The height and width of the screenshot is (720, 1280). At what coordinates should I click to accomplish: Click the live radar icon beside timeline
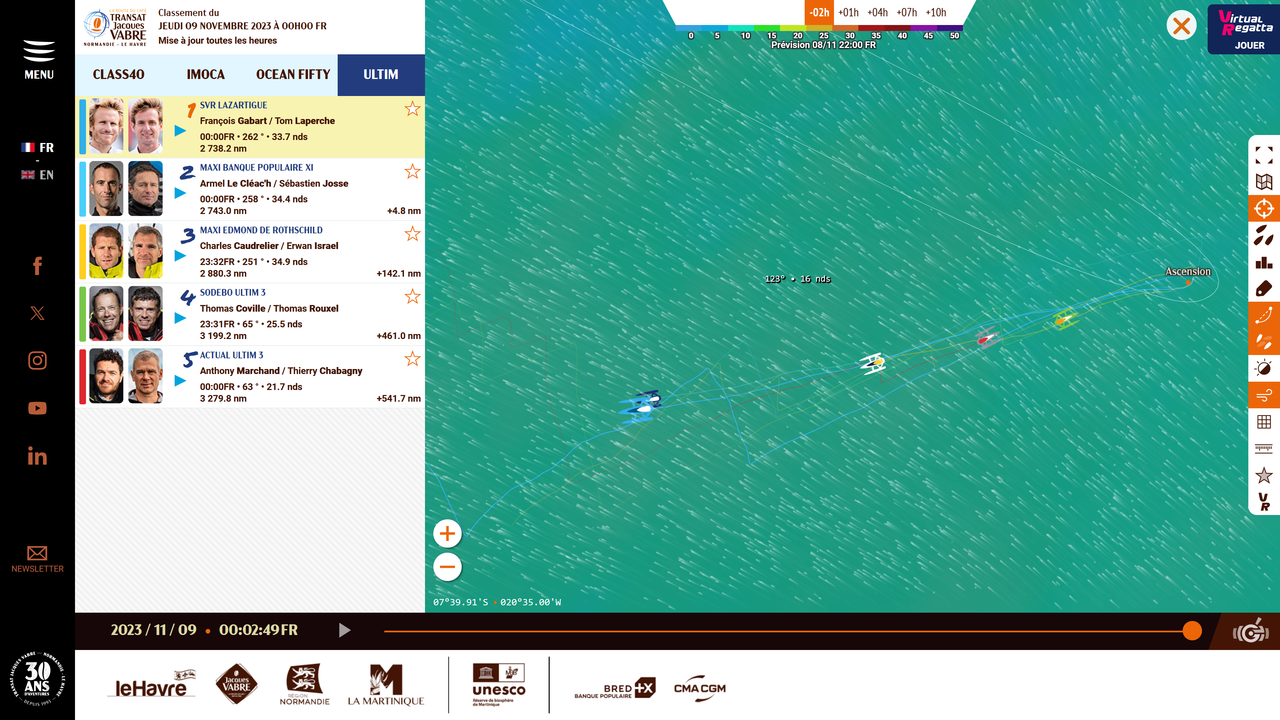pos(1250,632)
